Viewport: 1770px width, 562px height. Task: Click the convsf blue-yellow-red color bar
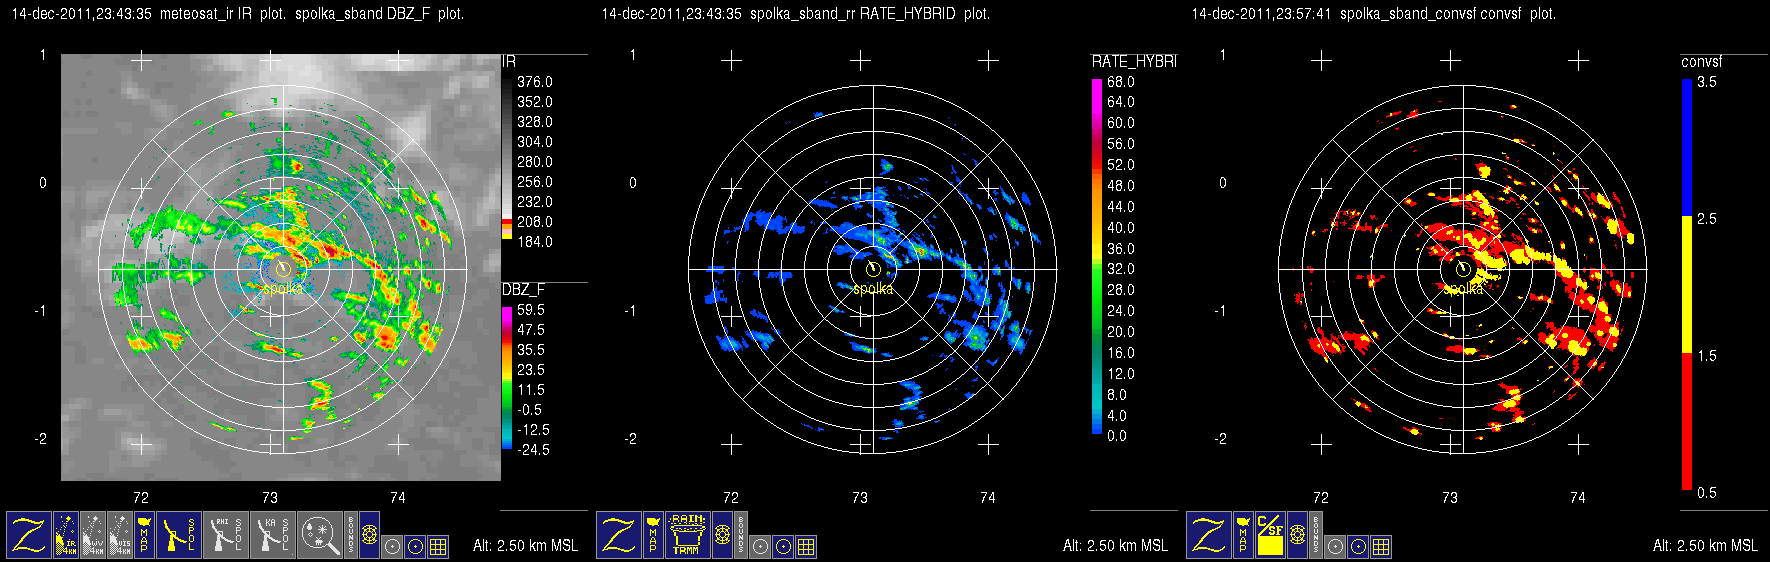tap(1686, 284)
